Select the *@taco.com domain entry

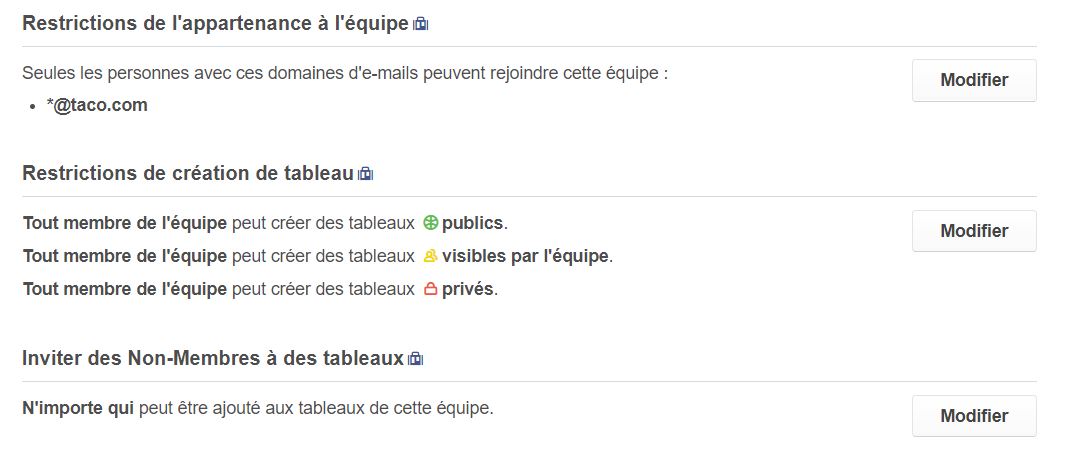[x=97, y=105]
